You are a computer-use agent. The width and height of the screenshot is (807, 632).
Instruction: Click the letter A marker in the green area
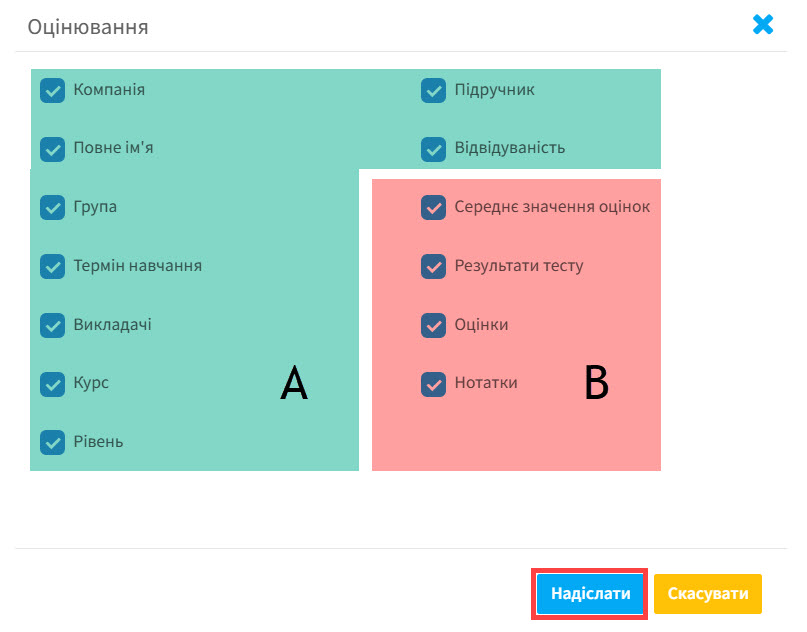click(293, 384)
